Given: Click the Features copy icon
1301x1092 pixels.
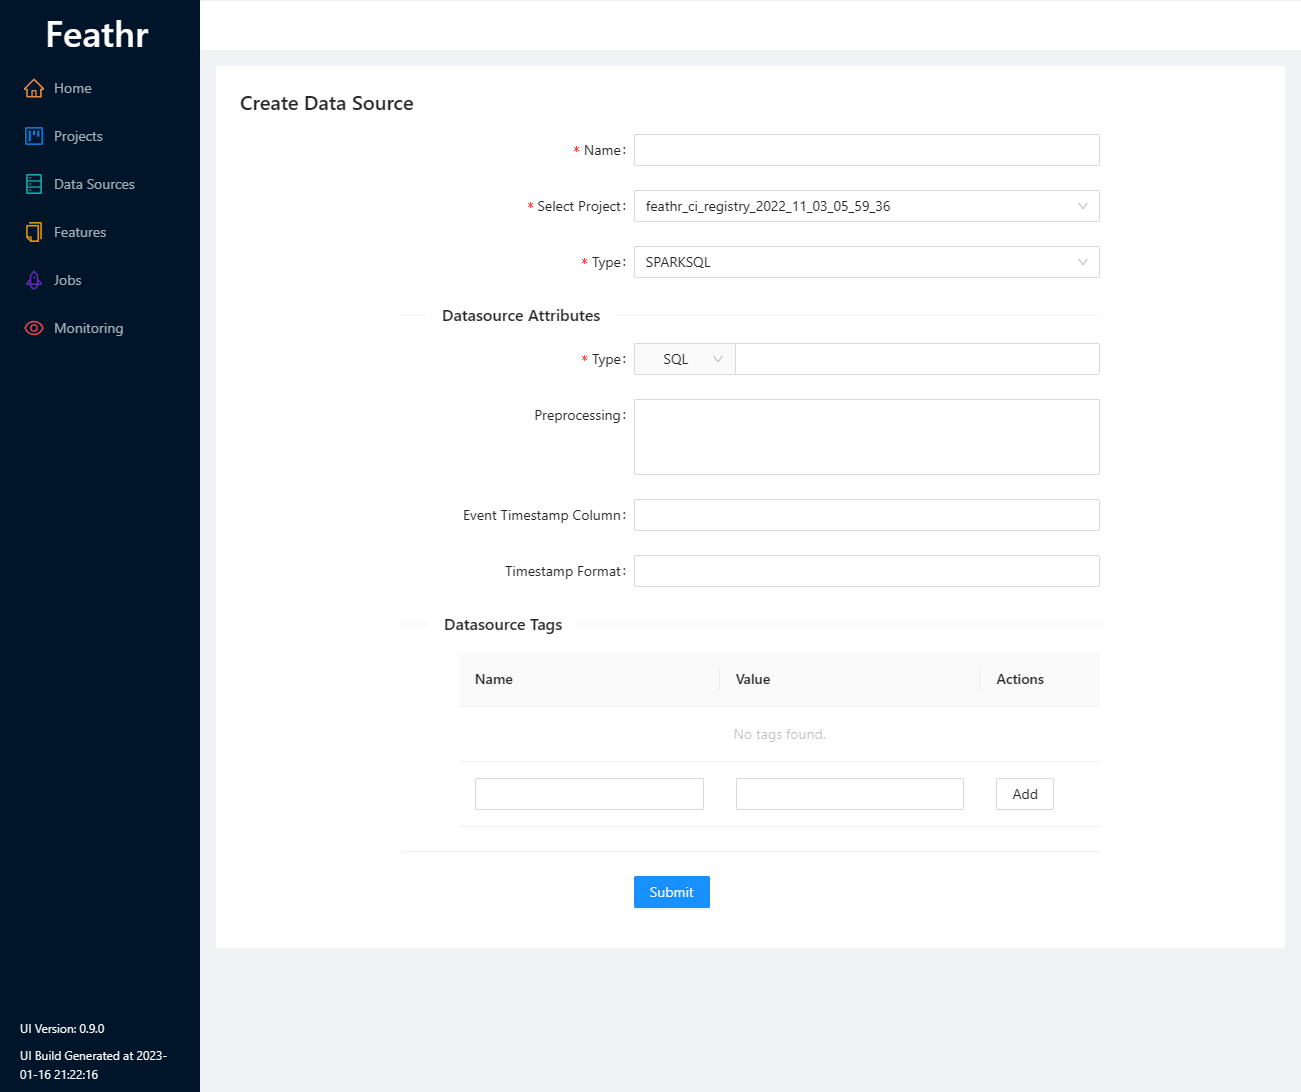Looking at the screenshot, I should (x=34, y=232).
